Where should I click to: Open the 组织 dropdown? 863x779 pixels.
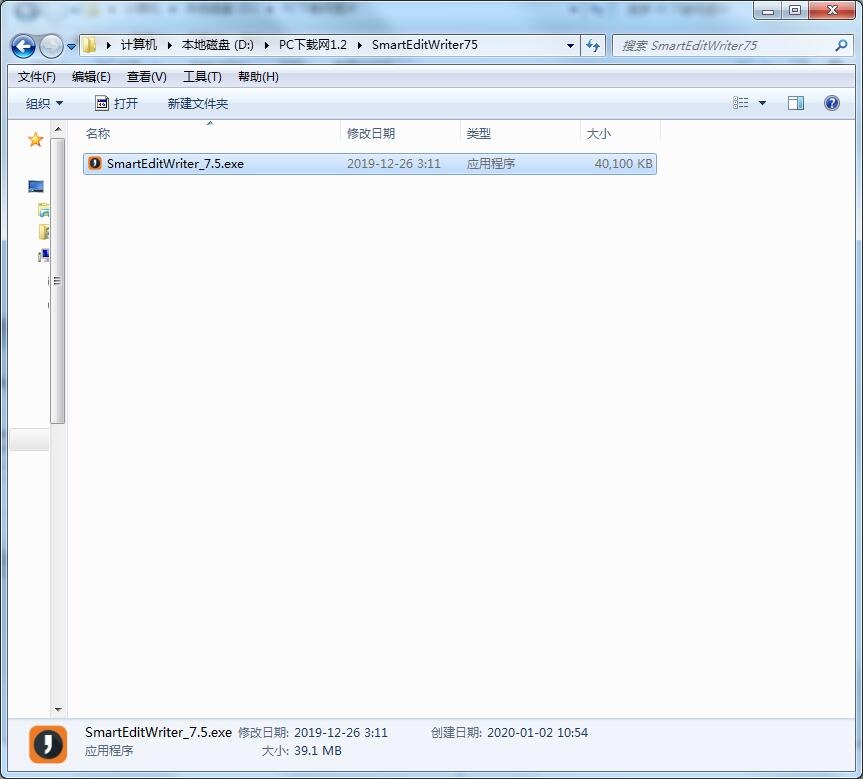(45, 103)
